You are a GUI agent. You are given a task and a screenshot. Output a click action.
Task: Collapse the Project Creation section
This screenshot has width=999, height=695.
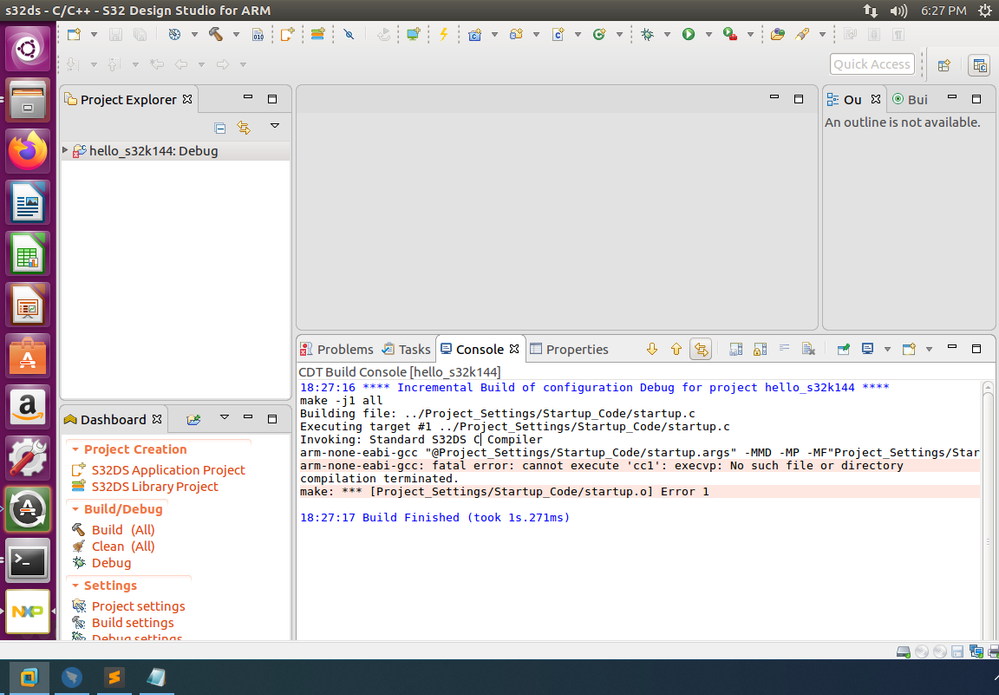point(75,450)
